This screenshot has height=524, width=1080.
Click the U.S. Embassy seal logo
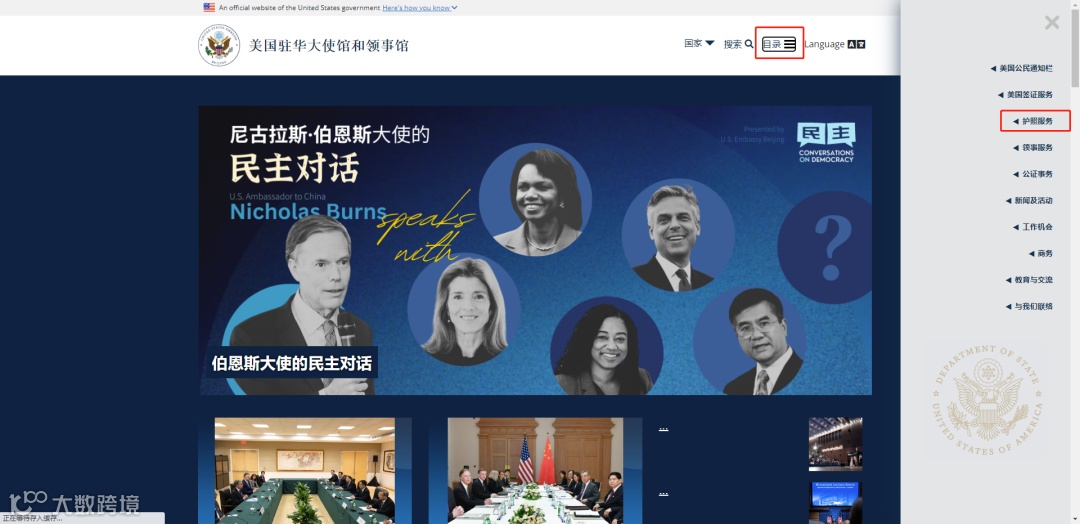point(219,45)
